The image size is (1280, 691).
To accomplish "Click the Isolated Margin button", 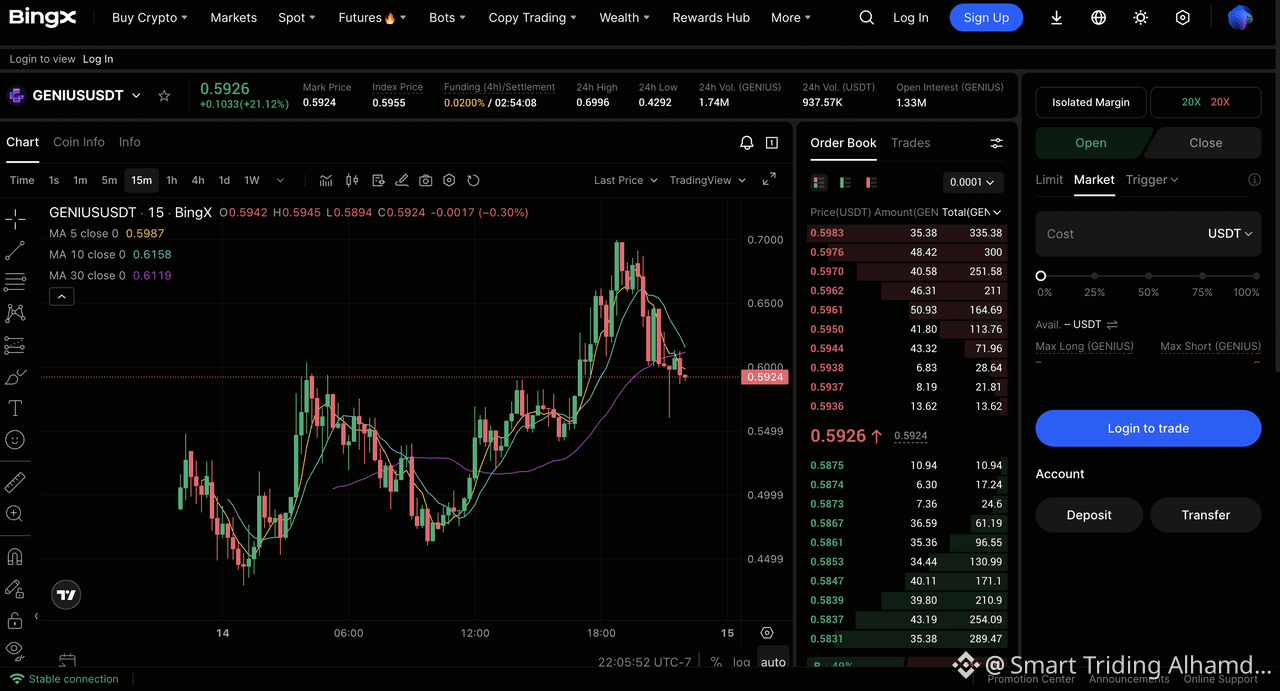I will 1091,102.
